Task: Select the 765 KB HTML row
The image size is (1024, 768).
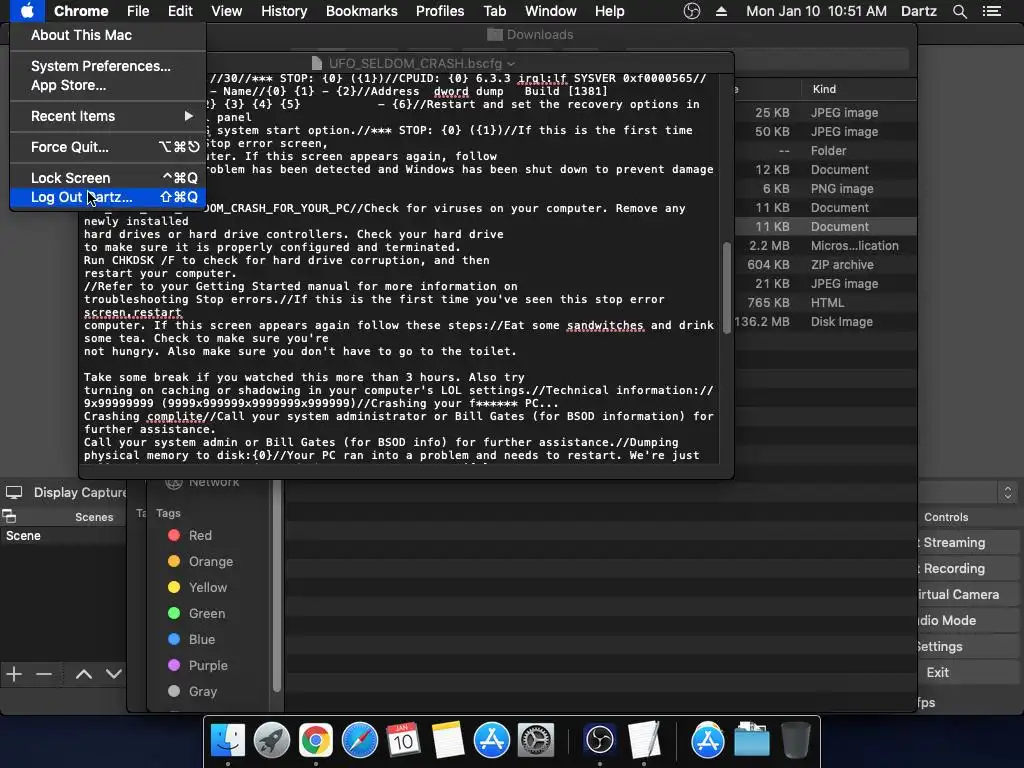Action: coord(825,303)
